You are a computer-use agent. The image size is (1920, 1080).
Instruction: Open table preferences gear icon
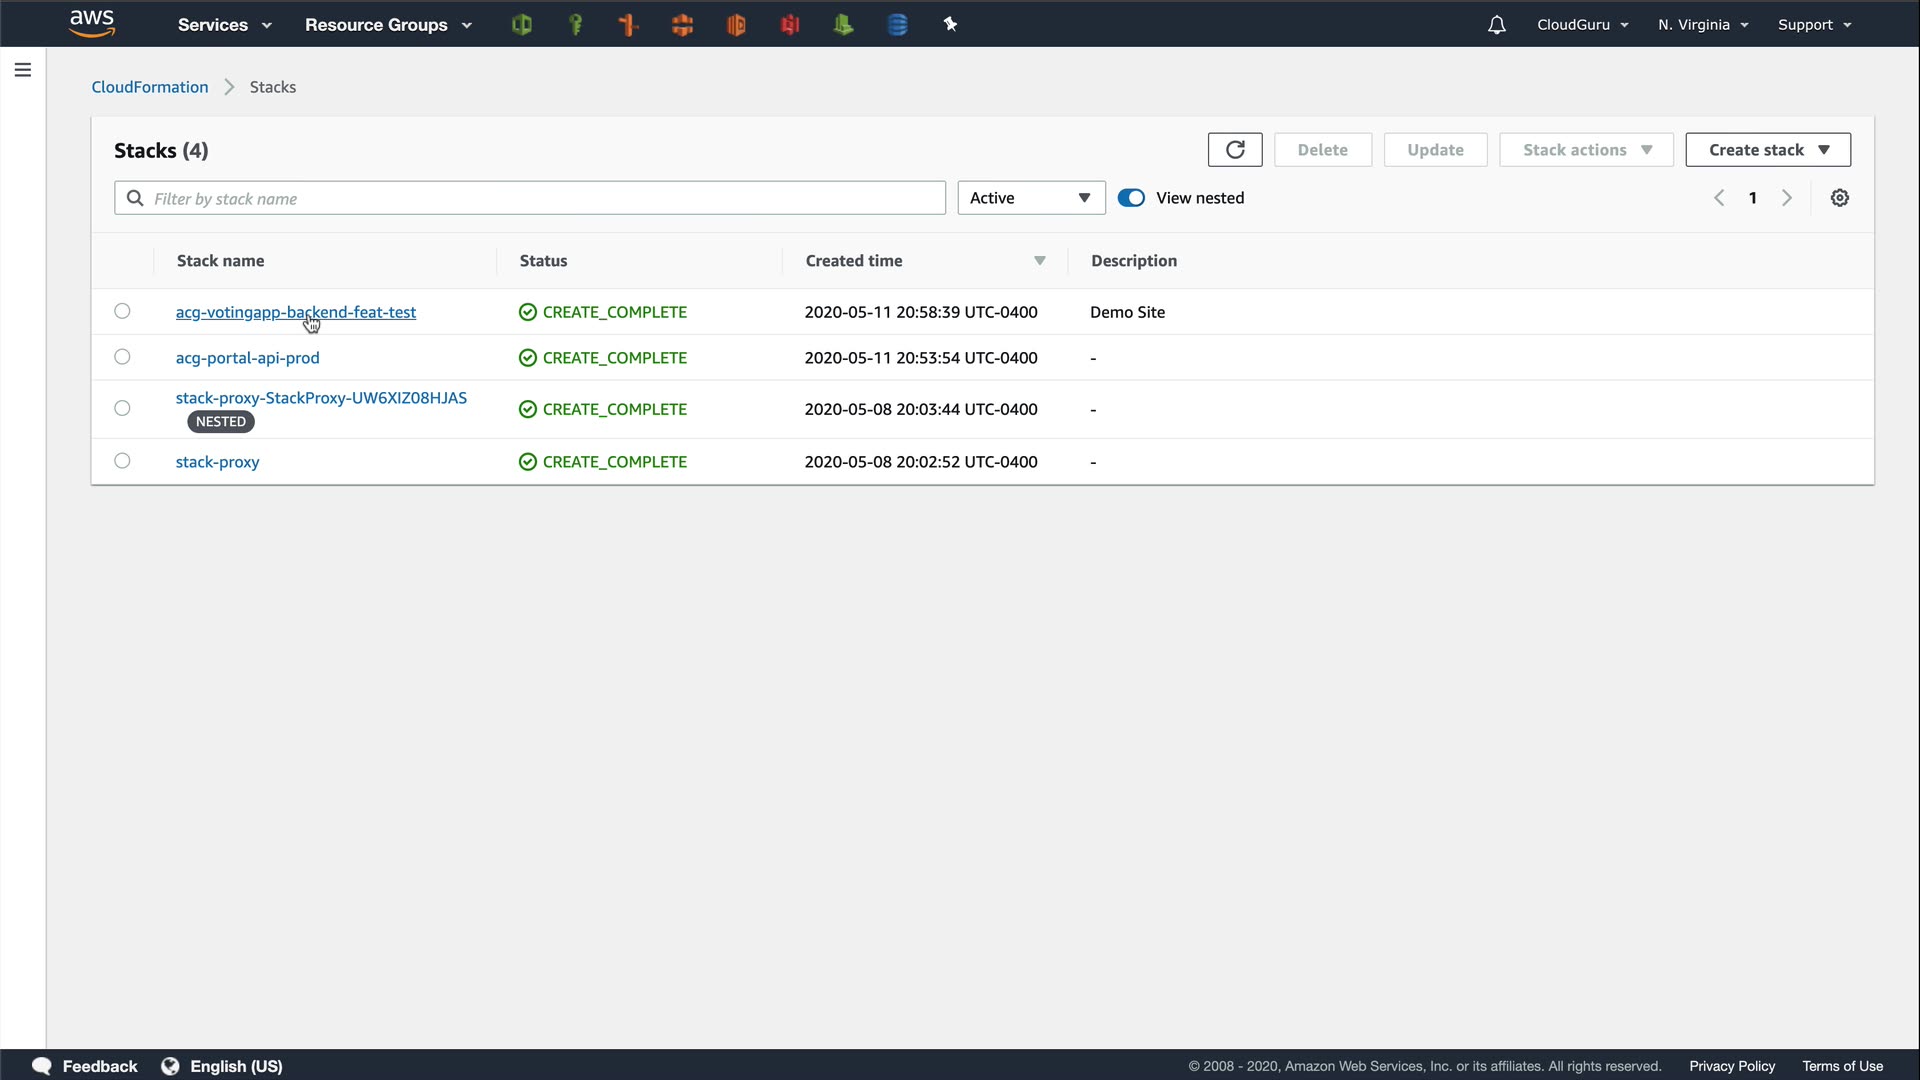(1839, 198)
